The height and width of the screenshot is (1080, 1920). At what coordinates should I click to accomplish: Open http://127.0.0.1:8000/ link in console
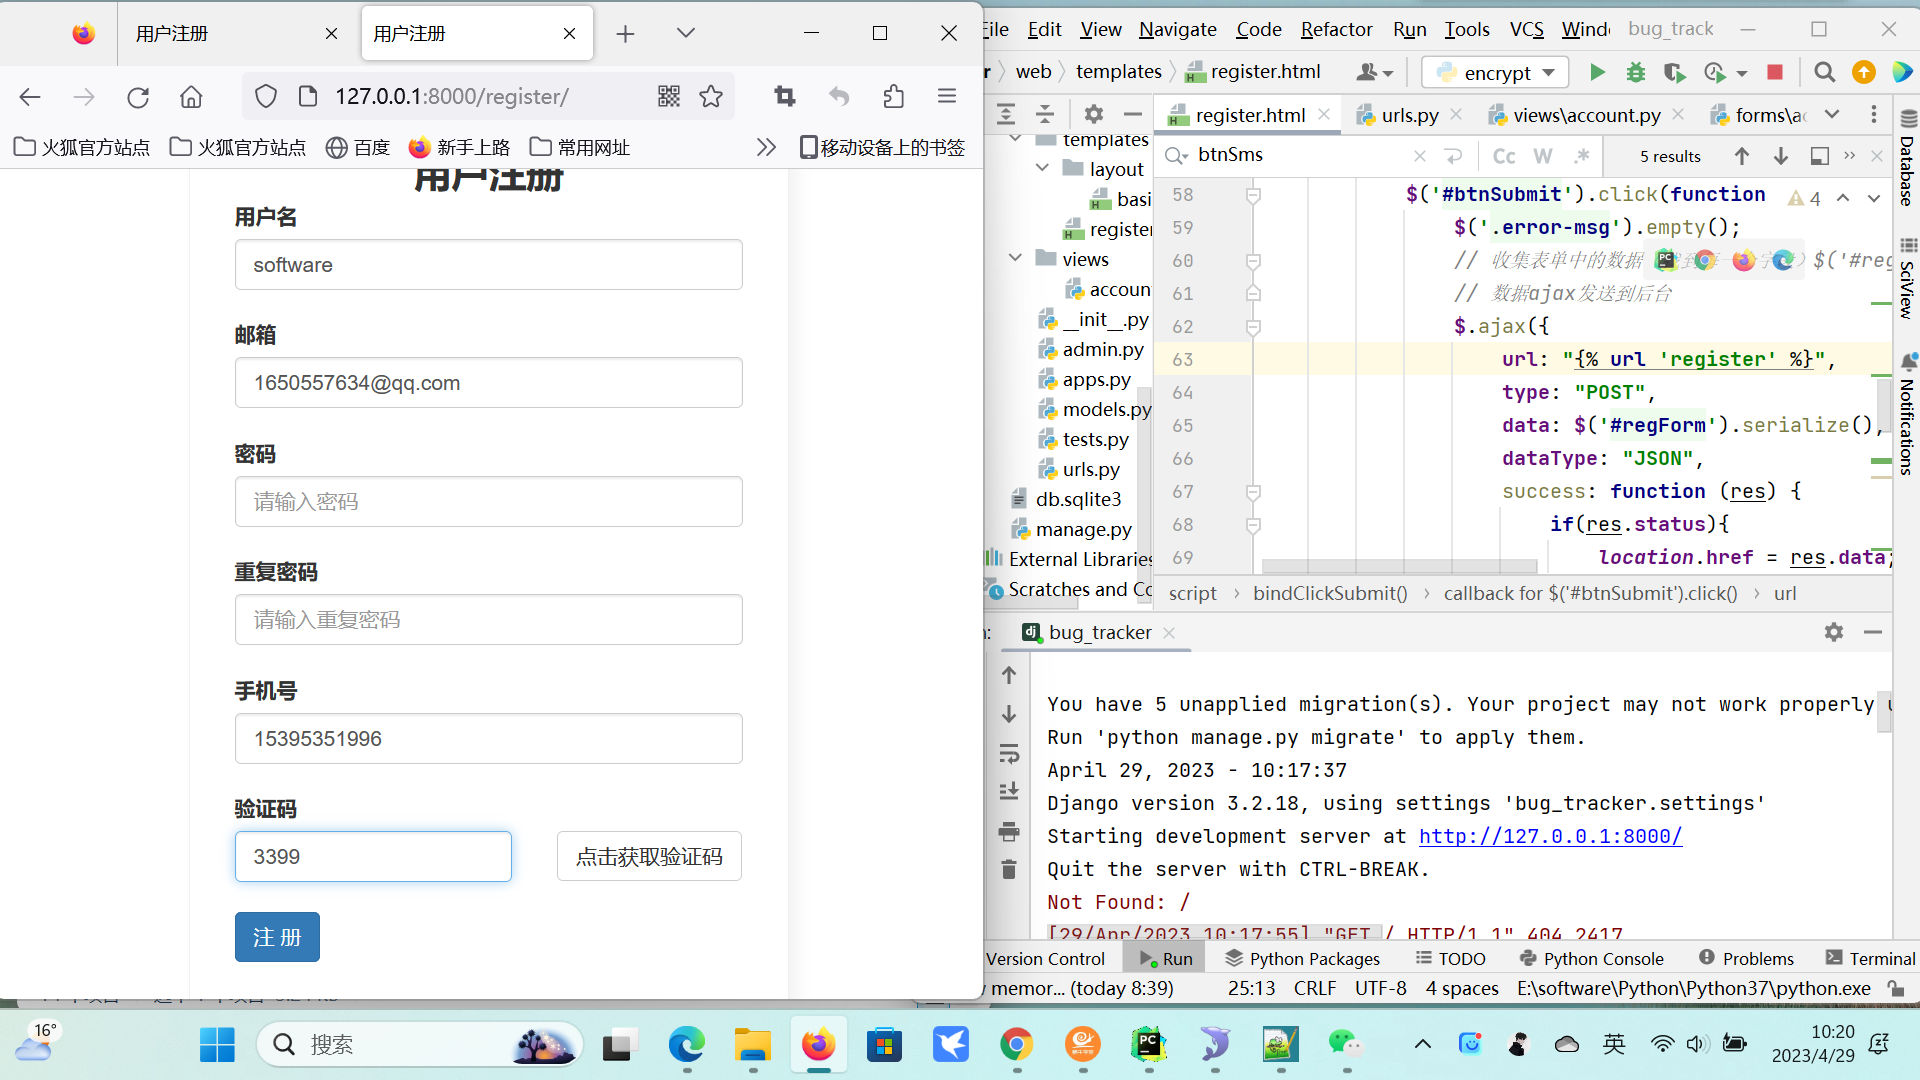(x=1550, y=836)
